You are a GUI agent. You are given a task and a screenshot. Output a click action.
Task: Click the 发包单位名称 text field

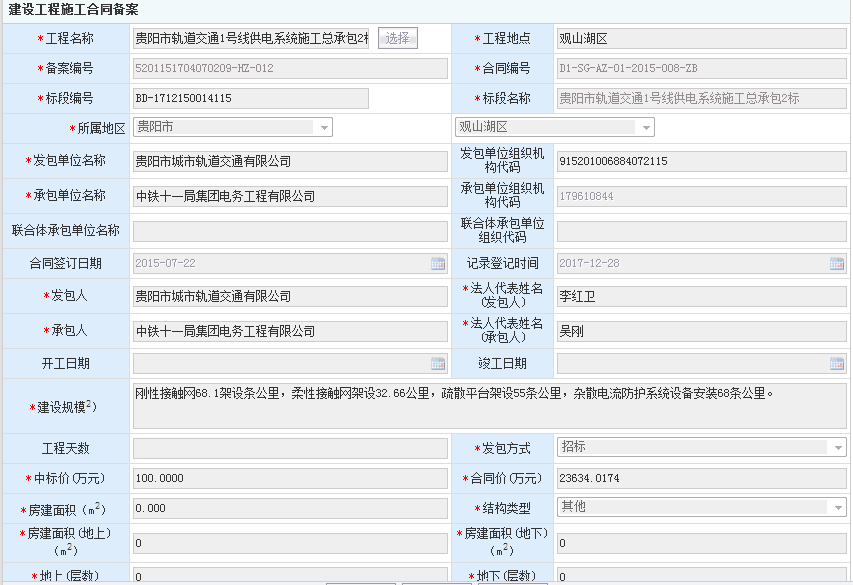pyautogui.click(x=290, y=161)
